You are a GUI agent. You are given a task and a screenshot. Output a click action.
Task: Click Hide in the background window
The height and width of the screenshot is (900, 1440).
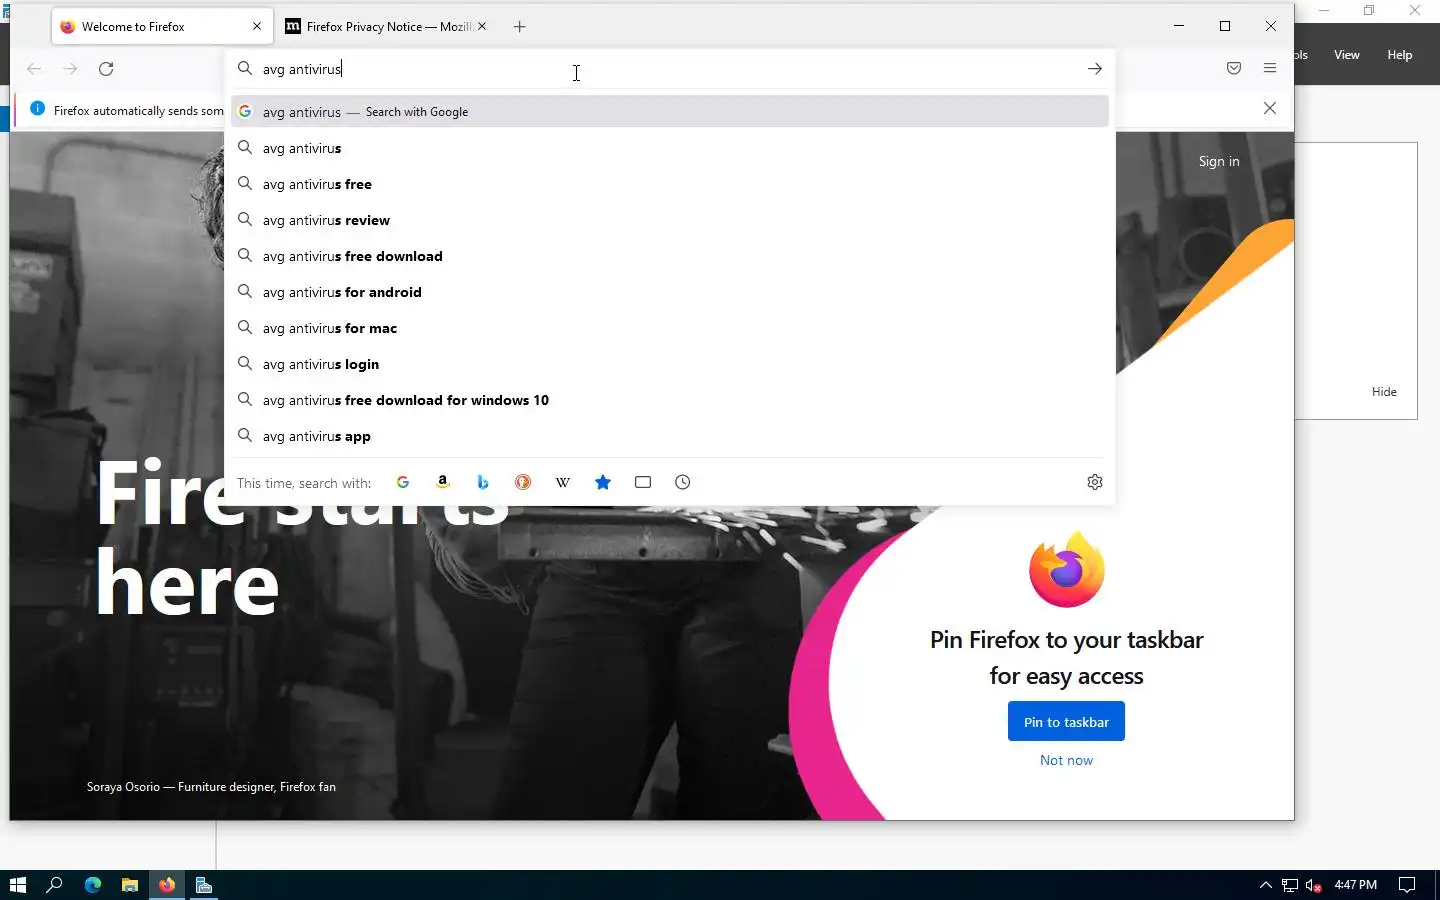pyautogui.click(x=1384, y=392)
